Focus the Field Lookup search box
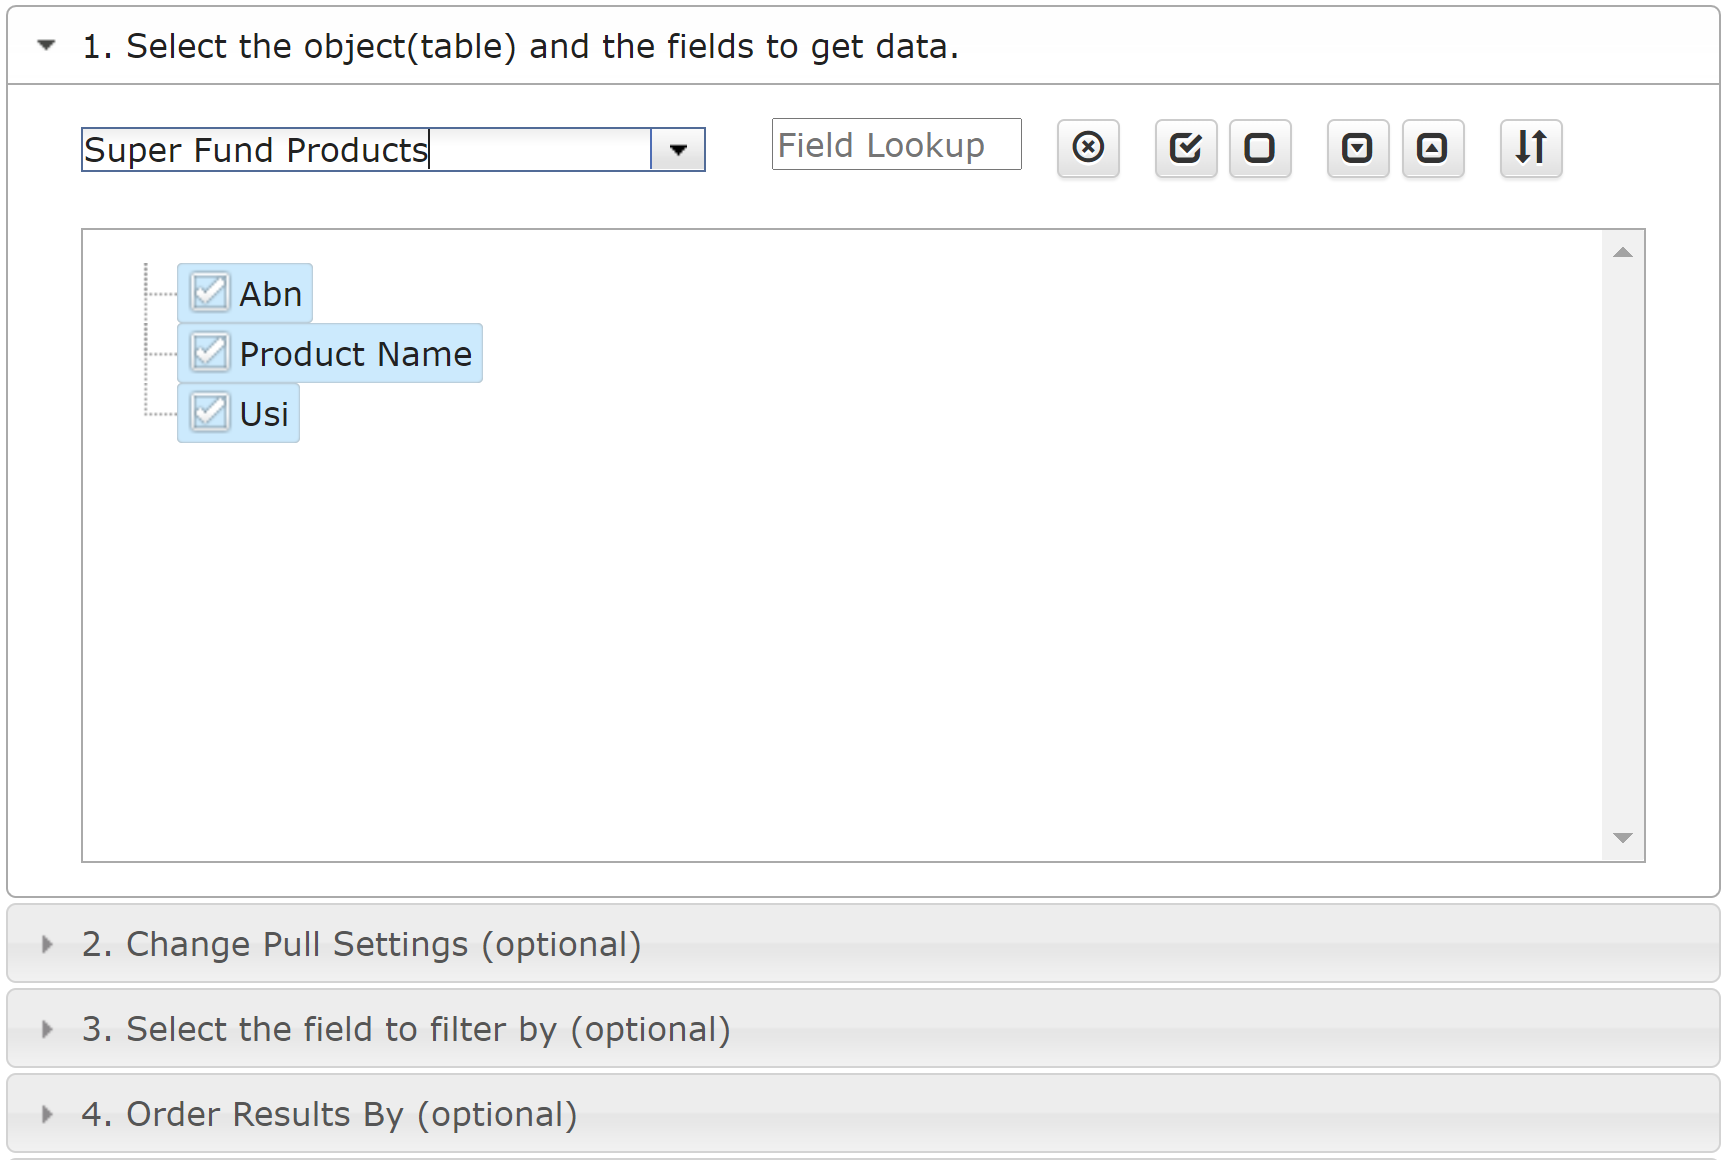Screen dimensions: 1728x1160 [897, 145]
